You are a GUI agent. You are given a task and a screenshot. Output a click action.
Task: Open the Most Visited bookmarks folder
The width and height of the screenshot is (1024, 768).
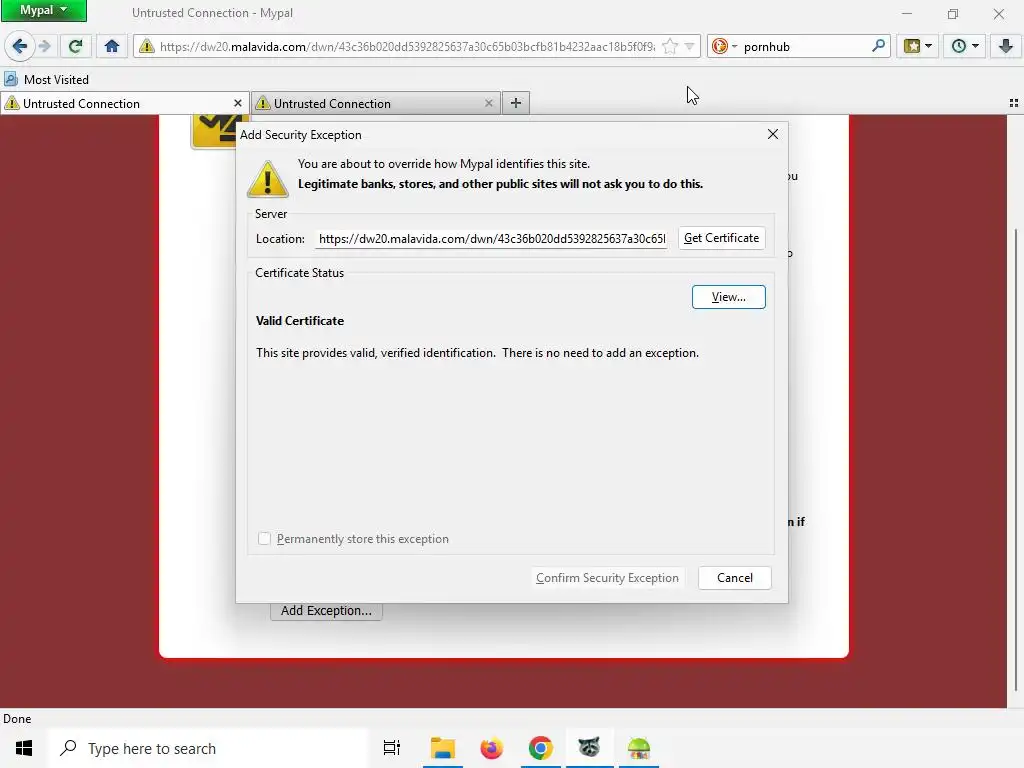46,80
